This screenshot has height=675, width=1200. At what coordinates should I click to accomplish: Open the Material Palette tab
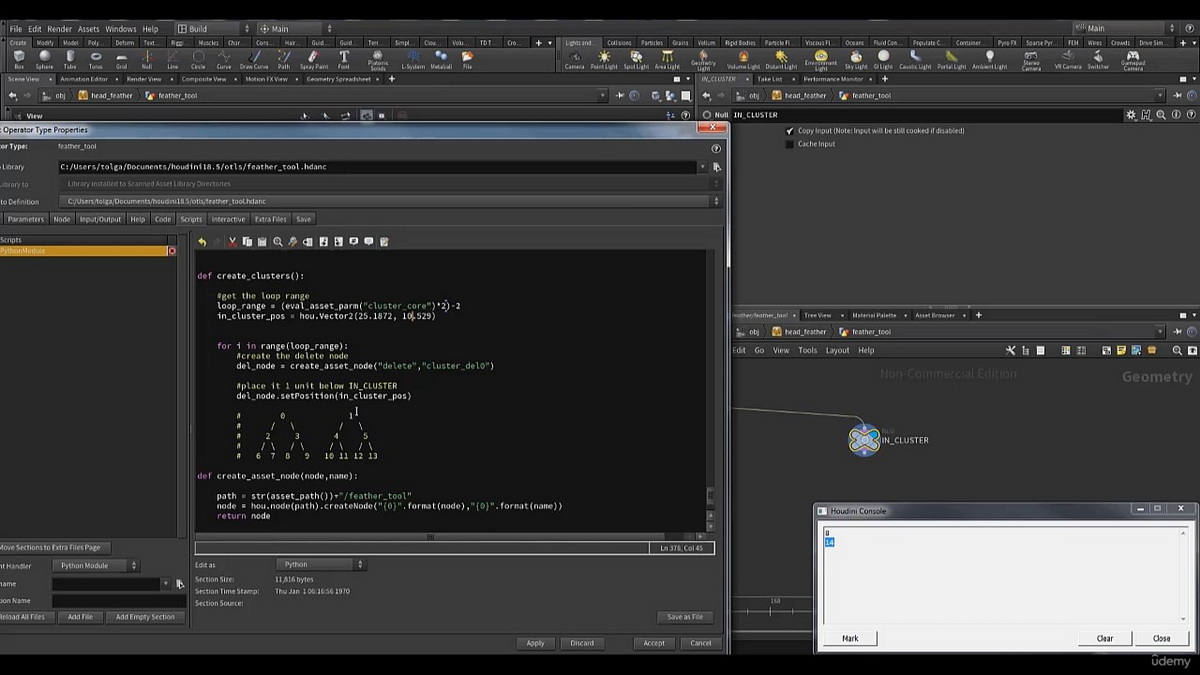(x=873, y=315)
